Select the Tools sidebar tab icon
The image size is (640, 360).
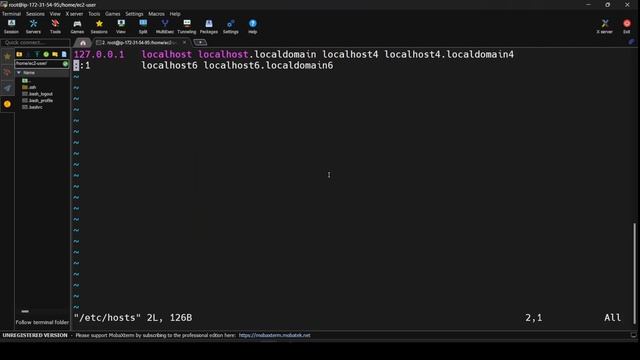[7, 73]
